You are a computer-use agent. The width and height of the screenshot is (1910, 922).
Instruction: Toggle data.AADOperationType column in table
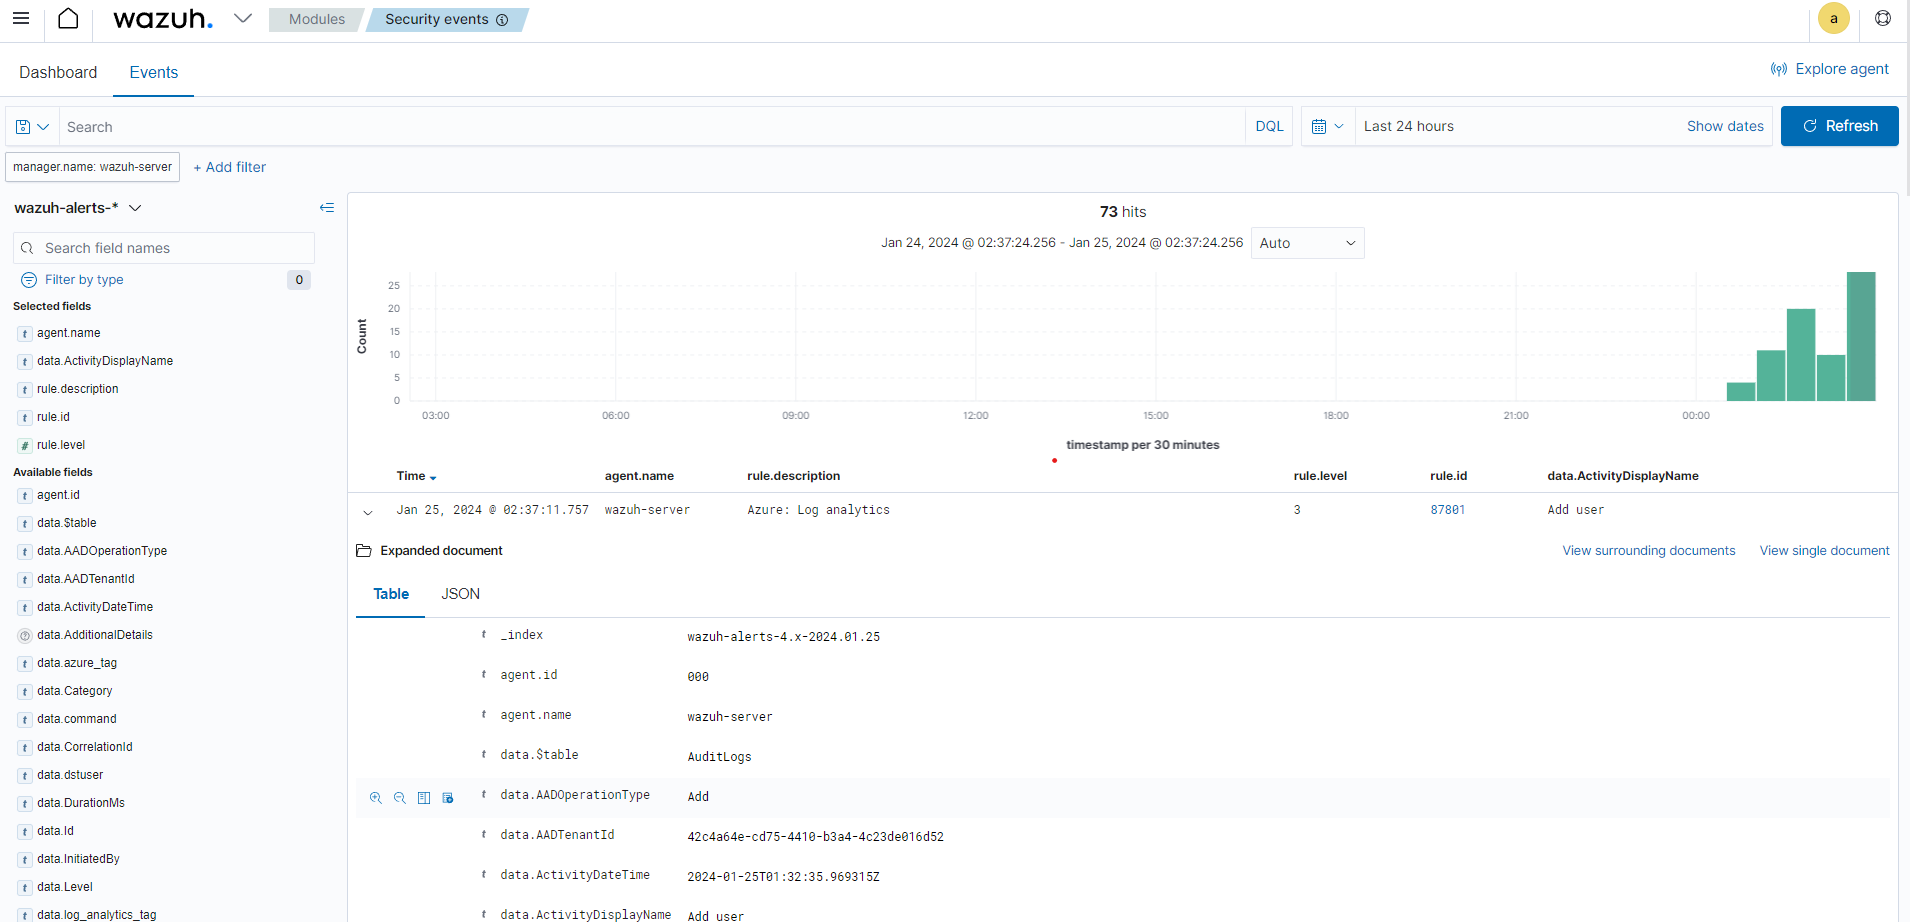(424, 798)
